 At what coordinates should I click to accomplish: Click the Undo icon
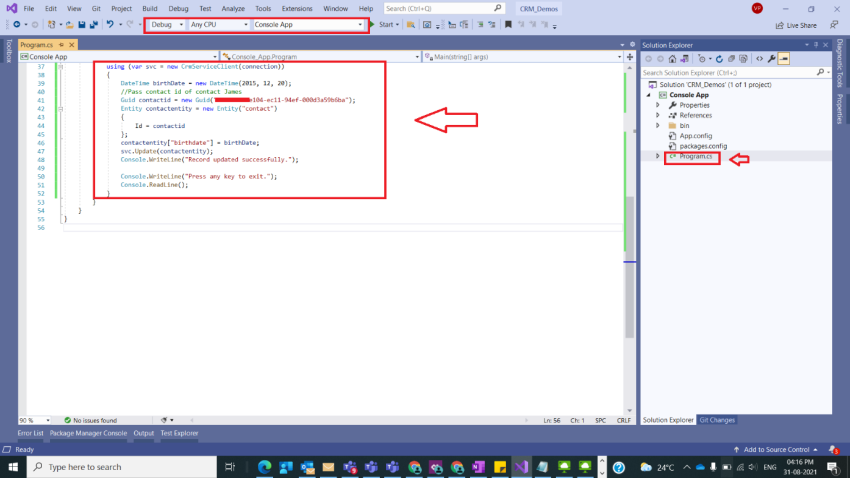110,24
